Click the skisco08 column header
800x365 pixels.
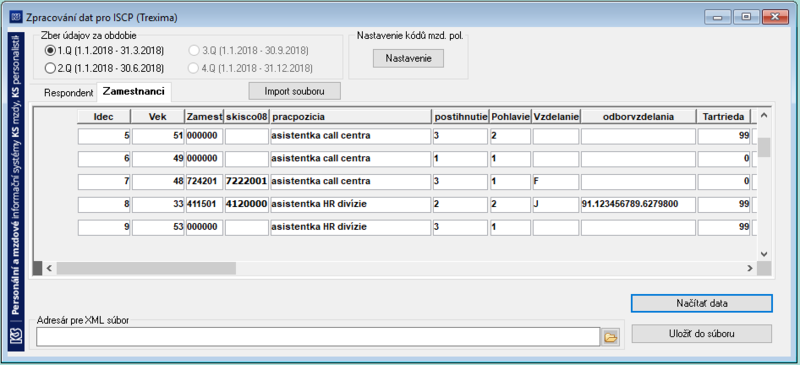tap(246, 117)
